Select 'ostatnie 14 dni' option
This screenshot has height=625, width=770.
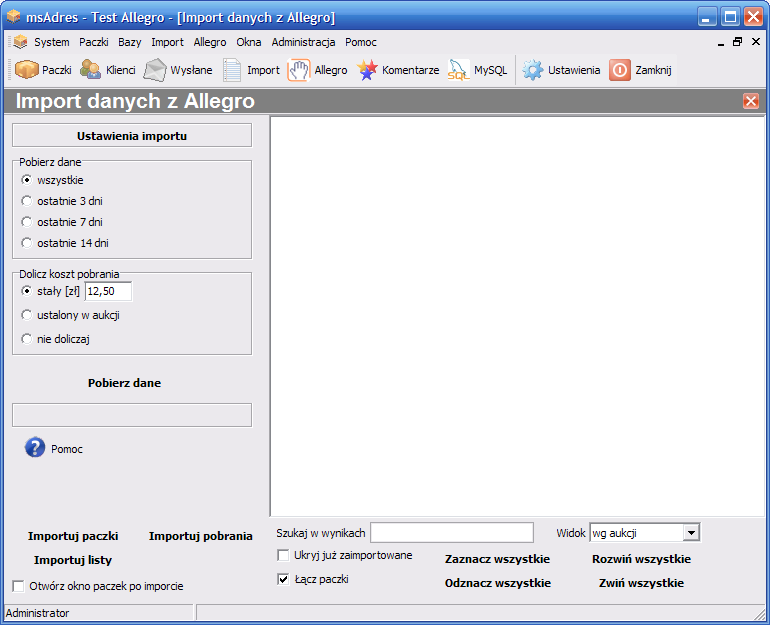pos(27,243)
